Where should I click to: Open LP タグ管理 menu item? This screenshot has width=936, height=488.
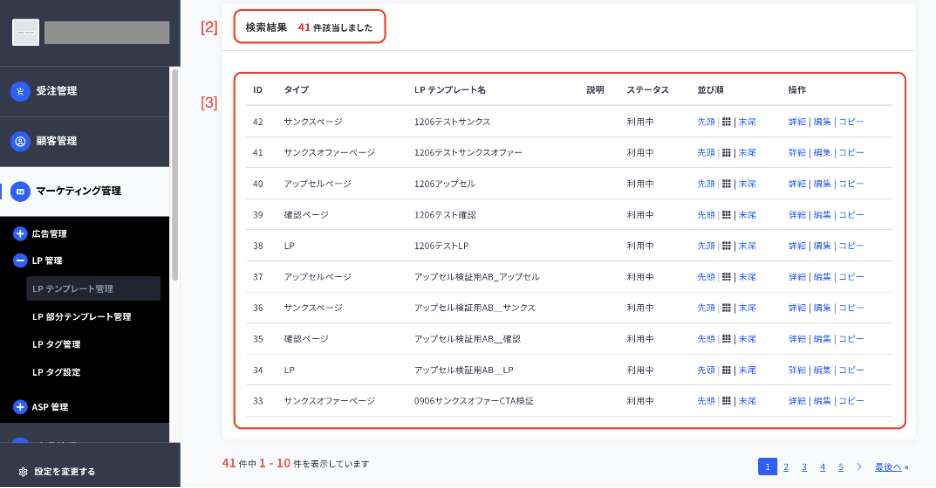pos(56,344)
